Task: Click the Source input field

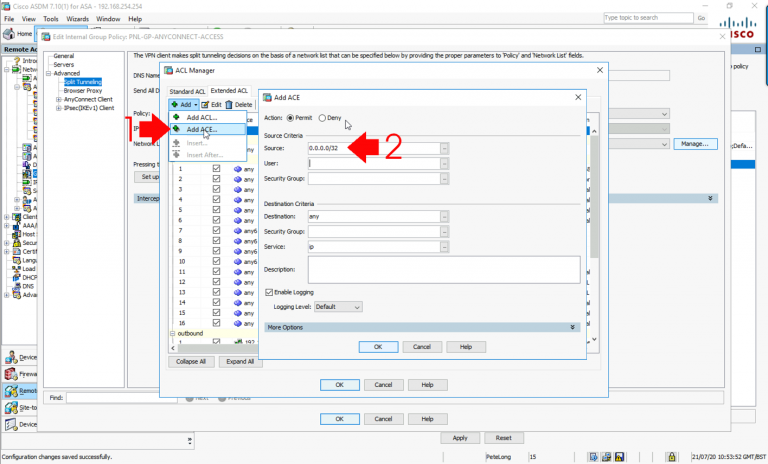Action: coord(374,148)
